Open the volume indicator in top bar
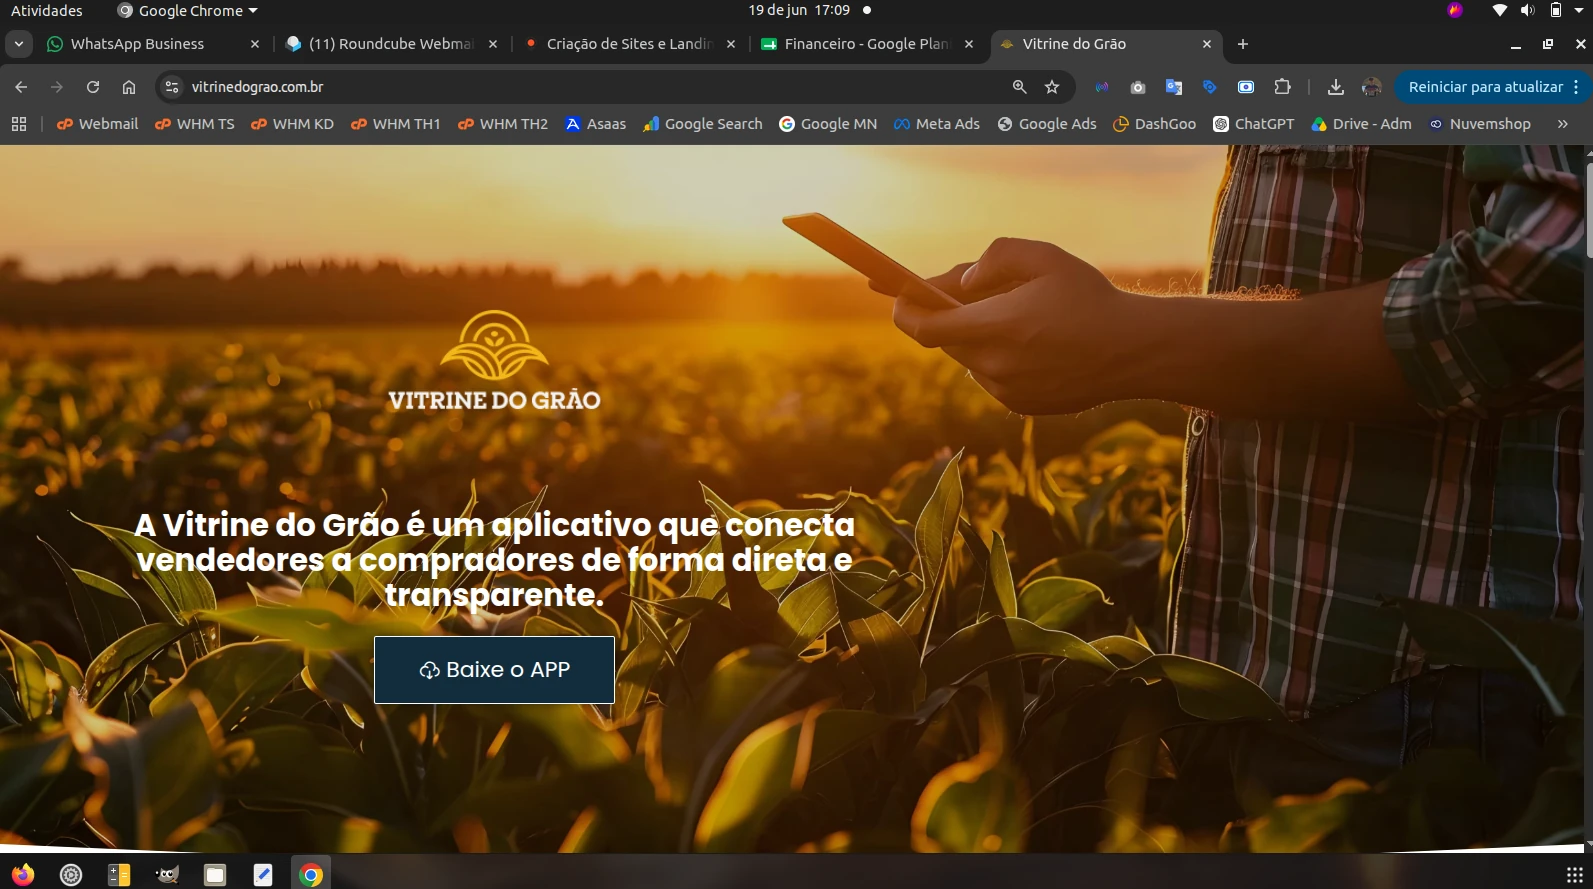Image resolution: width=1593 pixels, height=889 pixels. pyautogui.click(x=1527, y=10)
